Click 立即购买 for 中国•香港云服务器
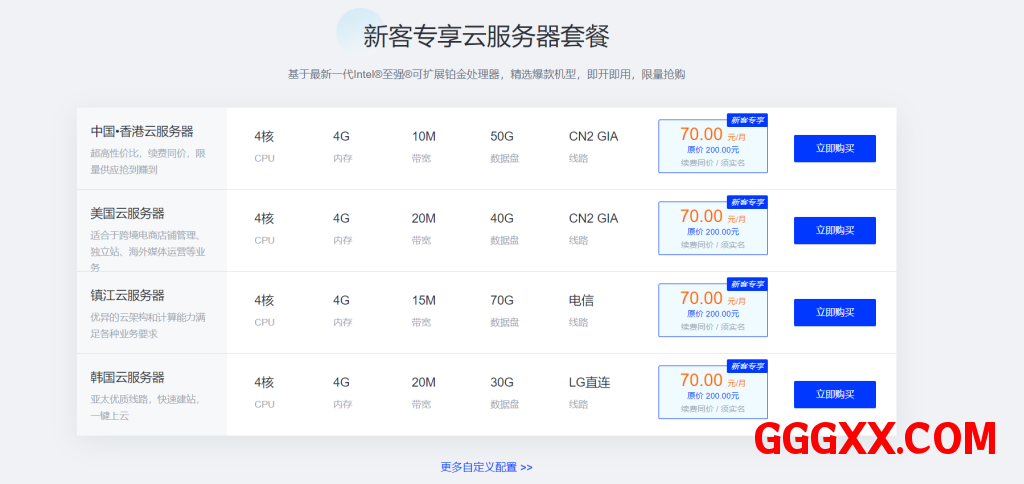This screenshot has height=484, width=1024. tap(834, 148)
